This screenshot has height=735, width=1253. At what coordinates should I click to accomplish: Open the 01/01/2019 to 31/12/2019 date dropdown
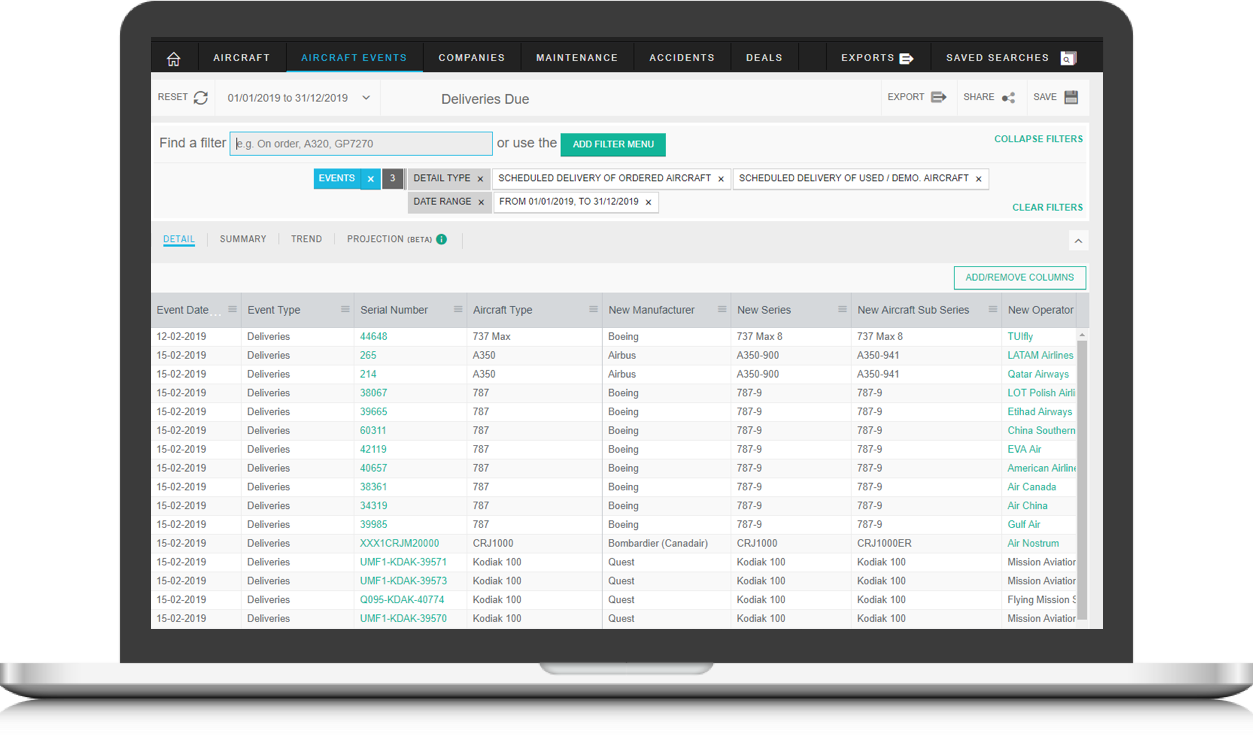[x=299, y=98]
